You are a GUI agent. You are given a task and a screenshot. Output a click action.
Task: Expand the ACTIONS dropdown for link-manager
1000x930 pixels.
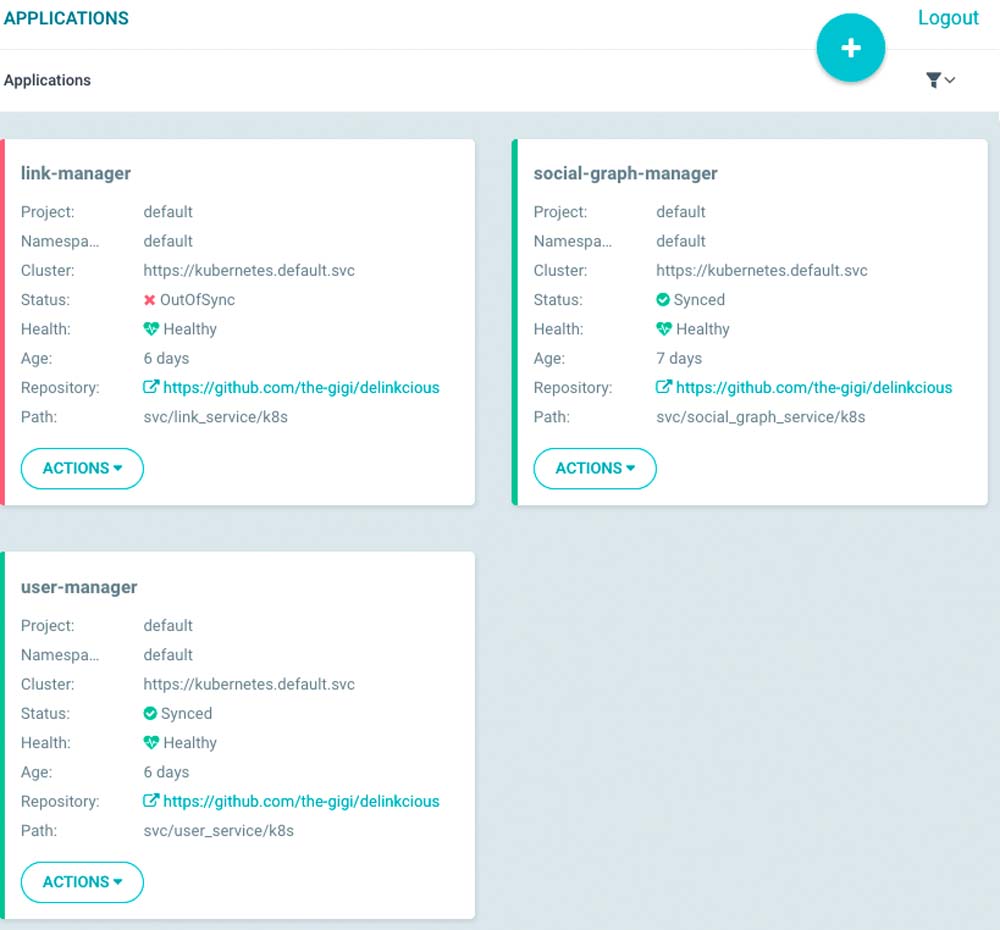click(82, 468)
